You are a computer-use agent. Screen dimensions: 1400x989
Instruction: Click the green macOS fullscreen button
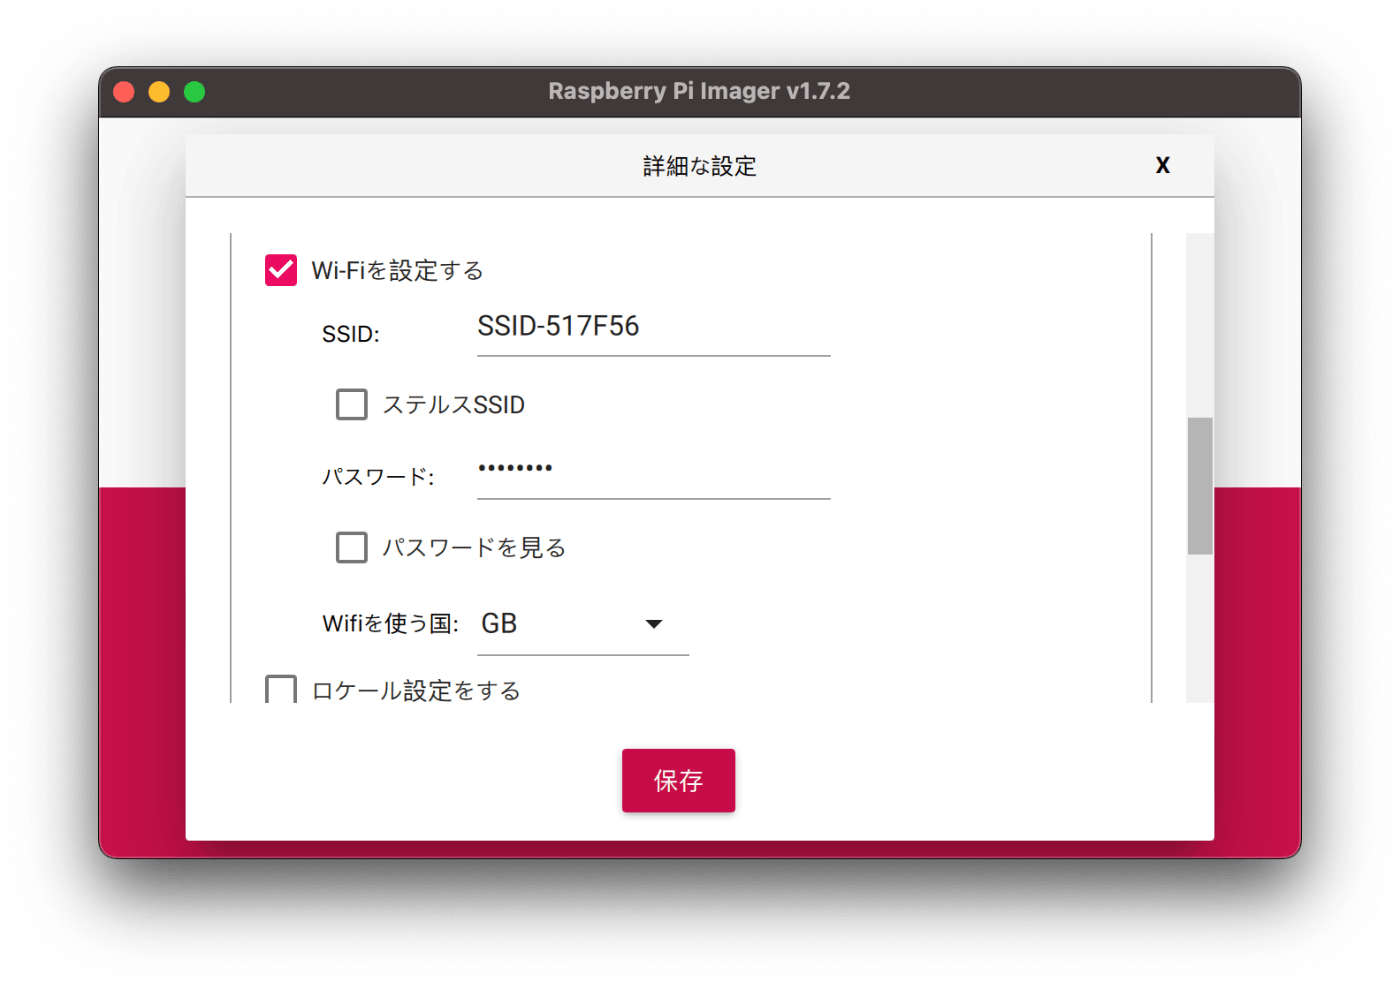click(x=195, y=92)
